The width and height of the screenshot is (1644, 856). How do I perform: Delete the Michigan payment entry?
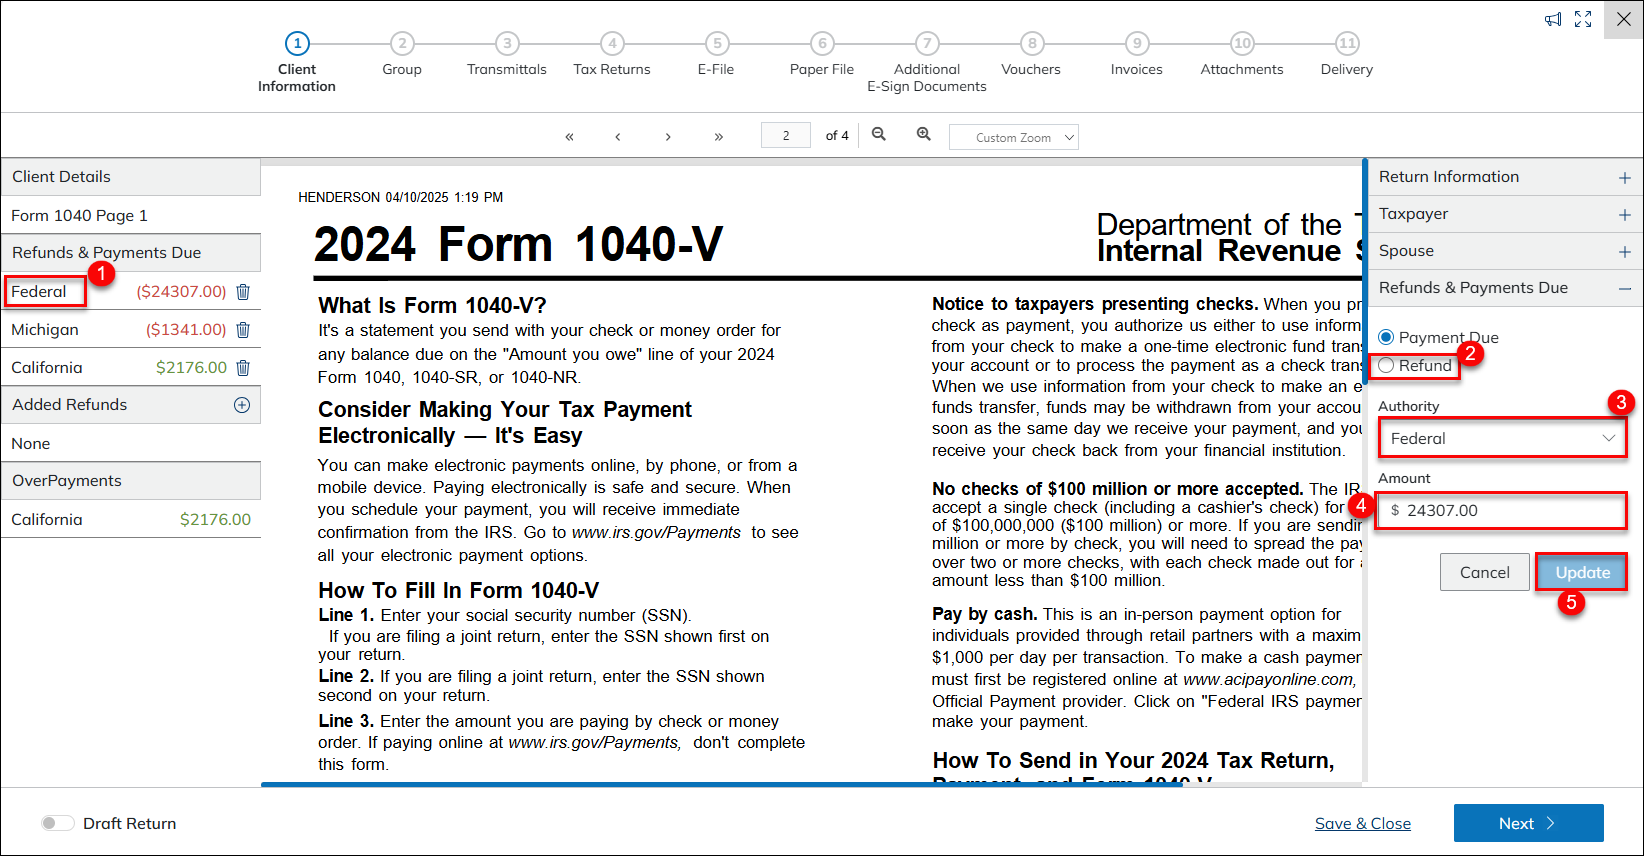pos(243,330)
